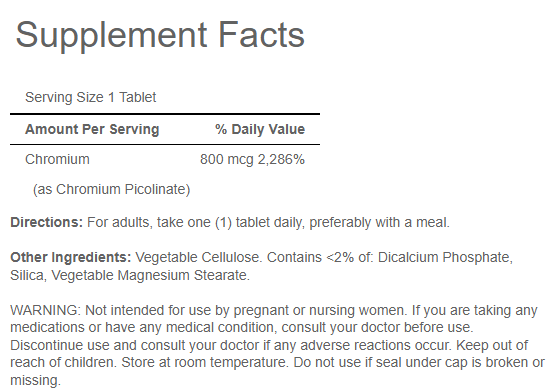This screenshot has height=392, width=557.
Task: Click the bold Directions label
Action: tap(47, 222)
